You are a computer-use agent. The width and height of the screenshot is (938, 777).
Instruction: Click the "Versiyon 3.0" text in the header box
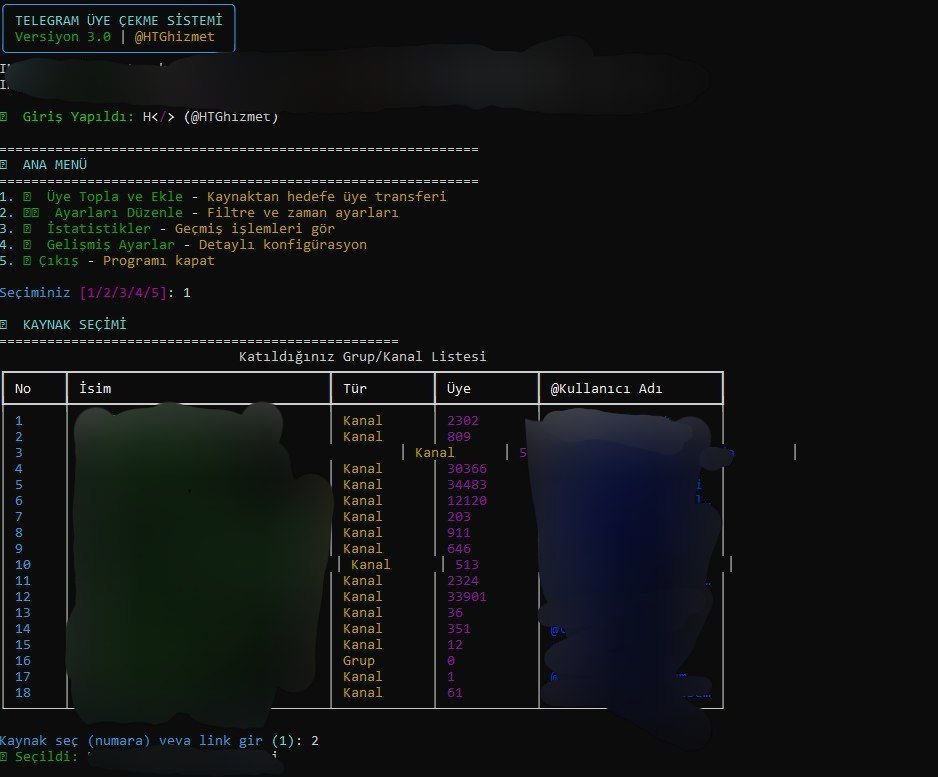point(63,36)
